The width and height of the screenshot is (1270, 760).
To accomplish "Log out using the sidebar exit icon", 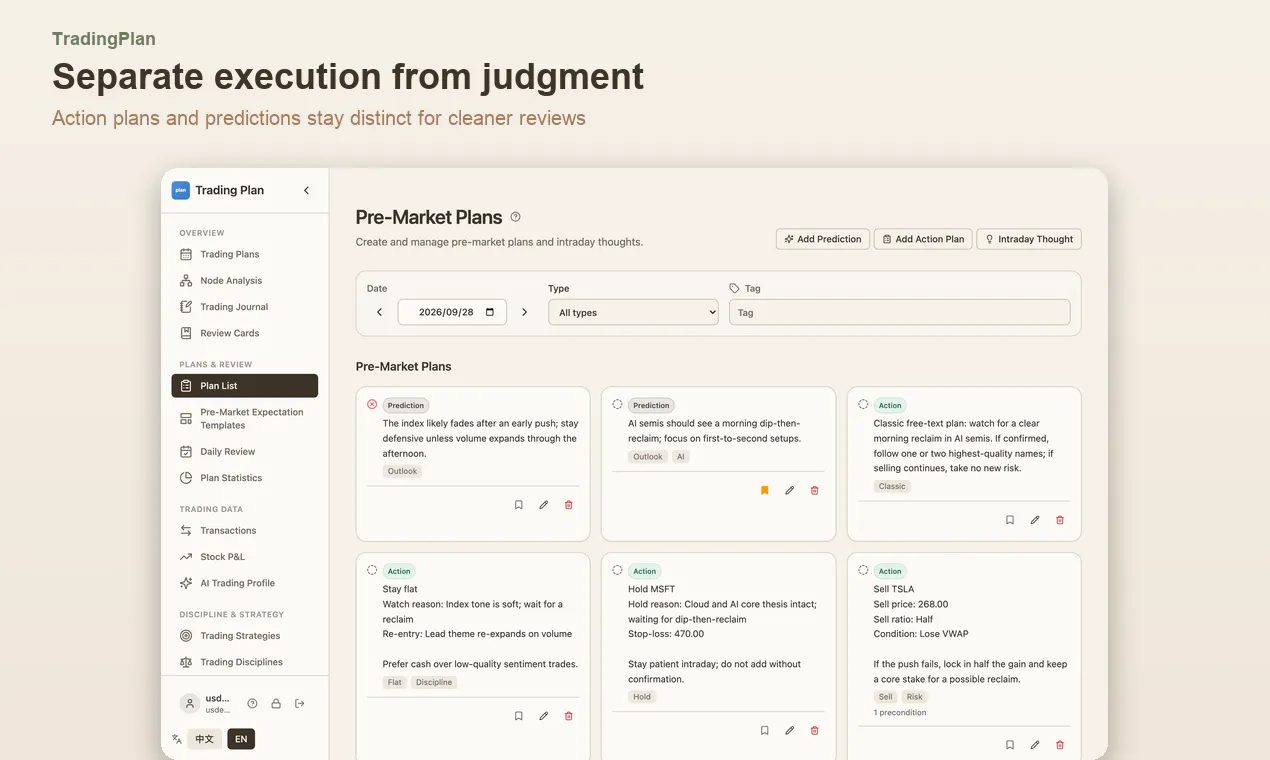I will pos(299,704).
